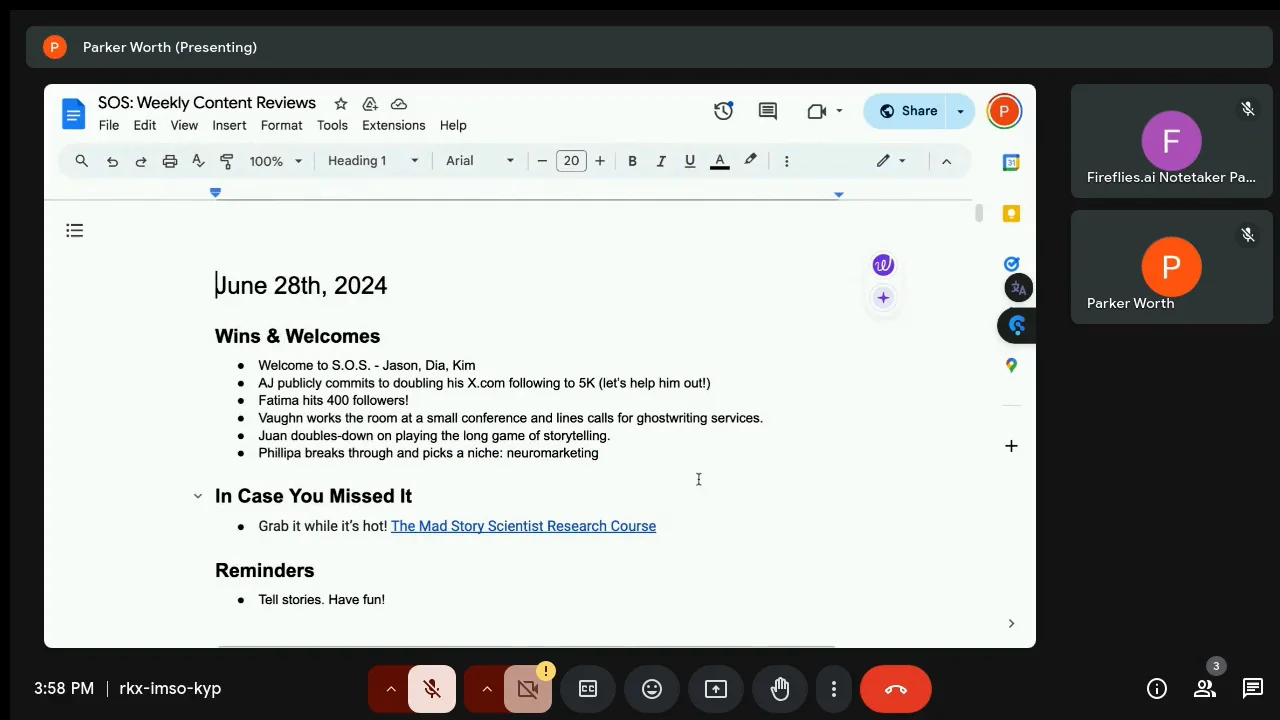Open document outline list icon
The height and width of the screenshot is (720, 1280).
pyautogui.click(x=74, y=231)
